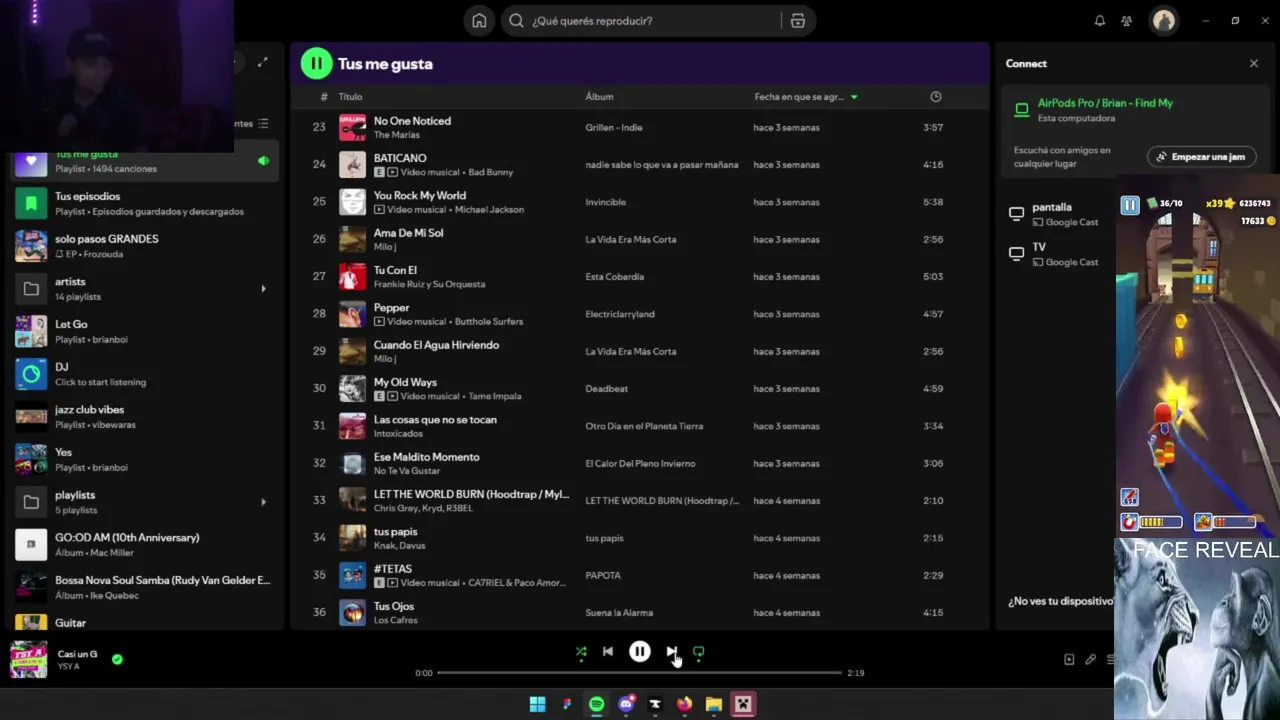1280x720 pixels.
Task: Open the notifications bell icon
Action: click(x=1099, y=21)
